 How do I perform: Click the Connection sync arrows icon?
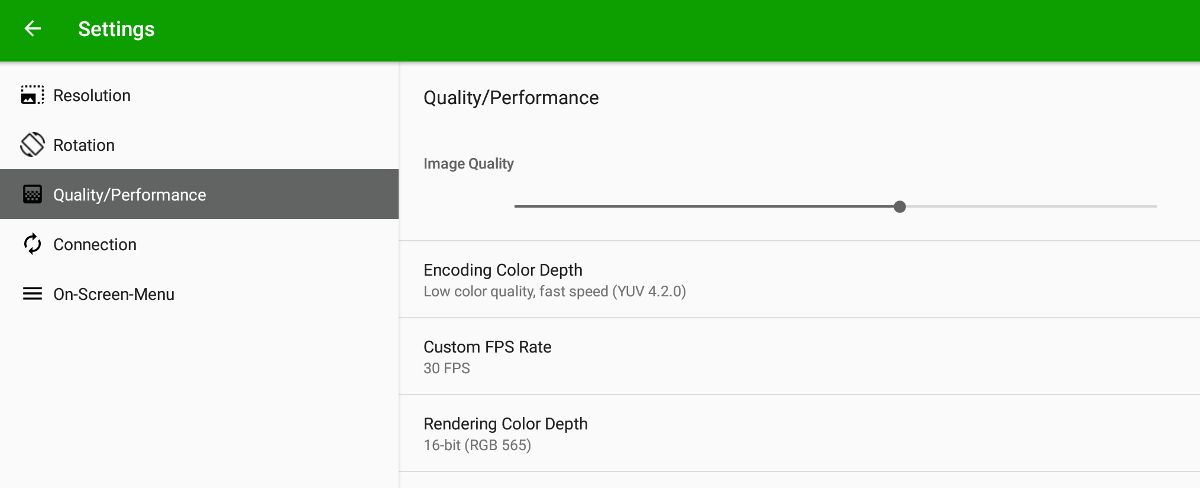(x=32, y=244)
